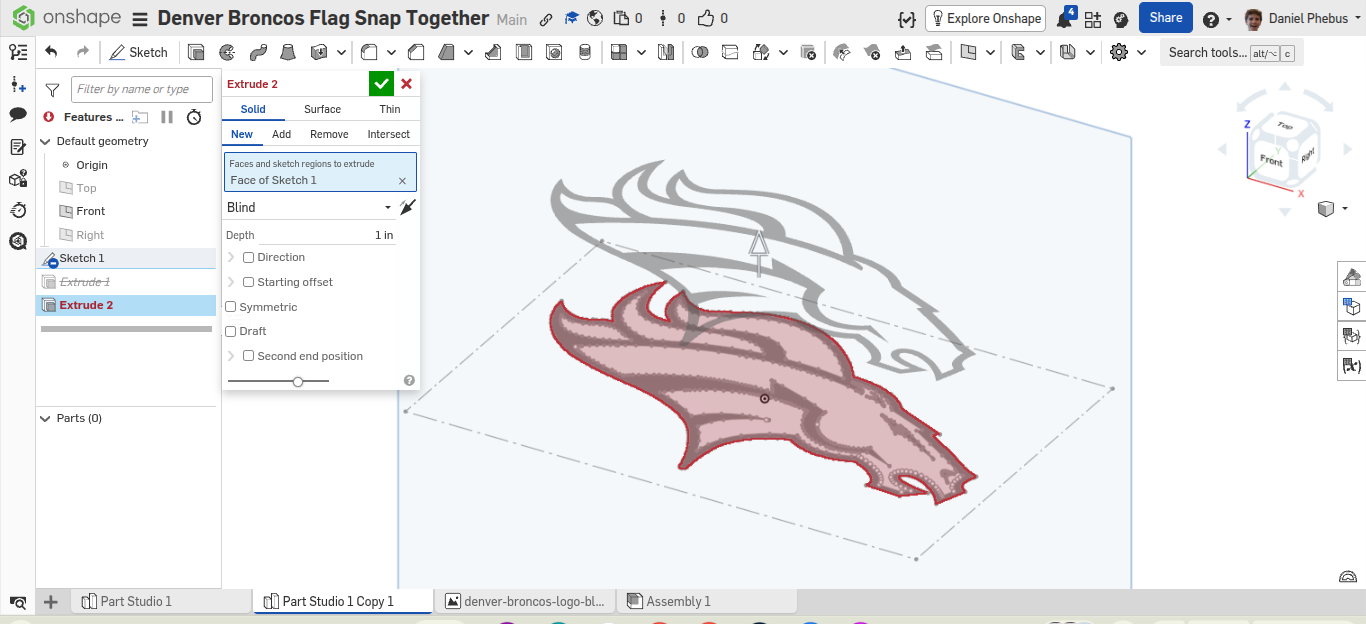Select the Fillet tool
The width and height of the screenshot is (1366, 624).
point(369,52)
